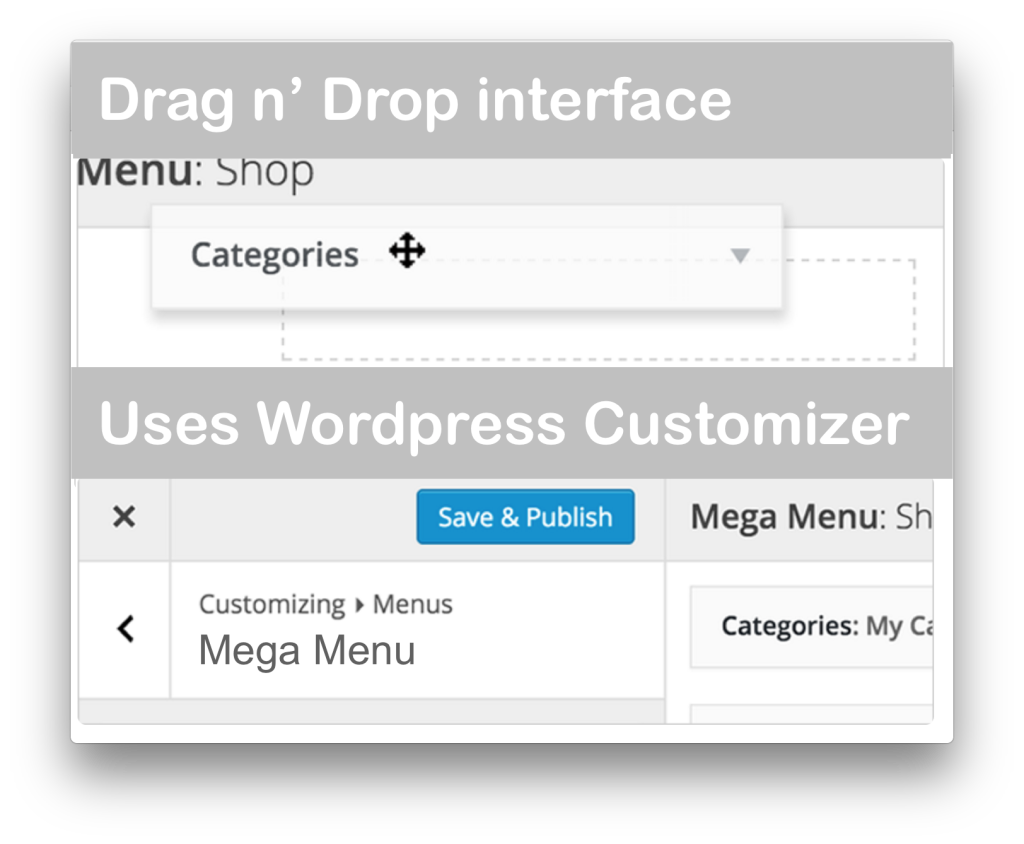Click the back chevron in the Customizer sidebar
Image resolution: width=1024 pixels, height=844 pixels.
(x=125, y=628)
